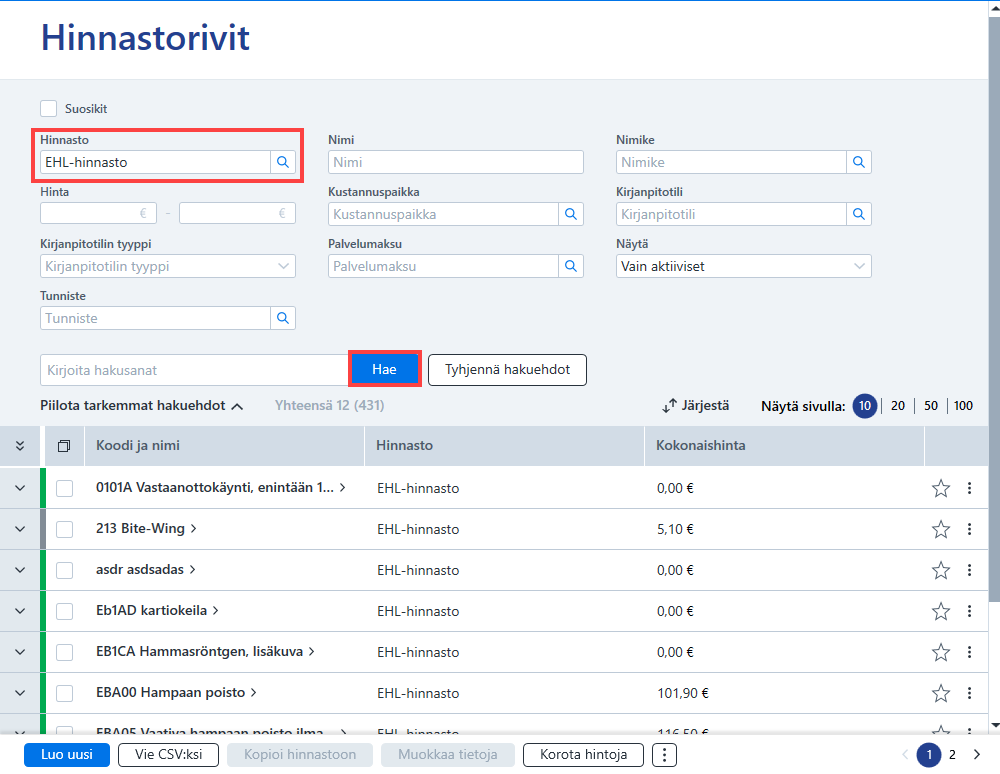Click Vie CSV:ksi export button
Viewport: 1000px width, 774px height.
(x=168, y=755)
